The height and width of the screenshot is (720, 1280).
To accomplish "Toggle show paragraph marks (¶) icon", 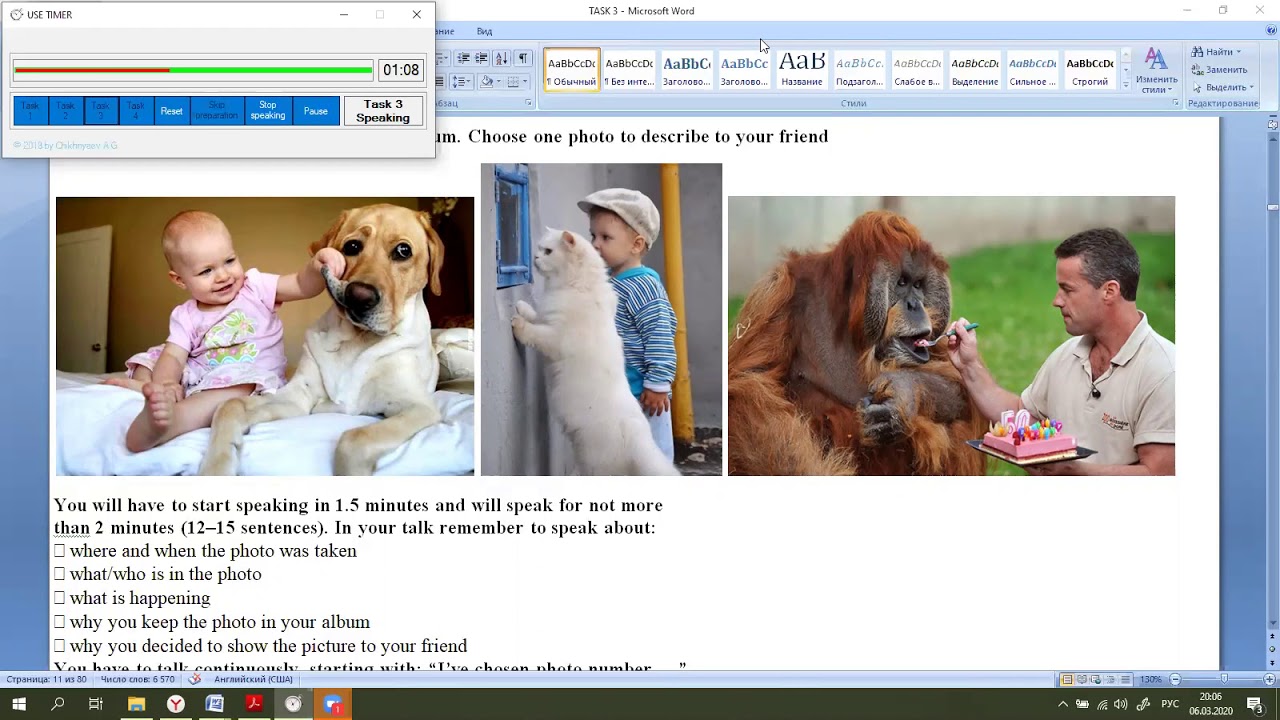I will point(522,59).
